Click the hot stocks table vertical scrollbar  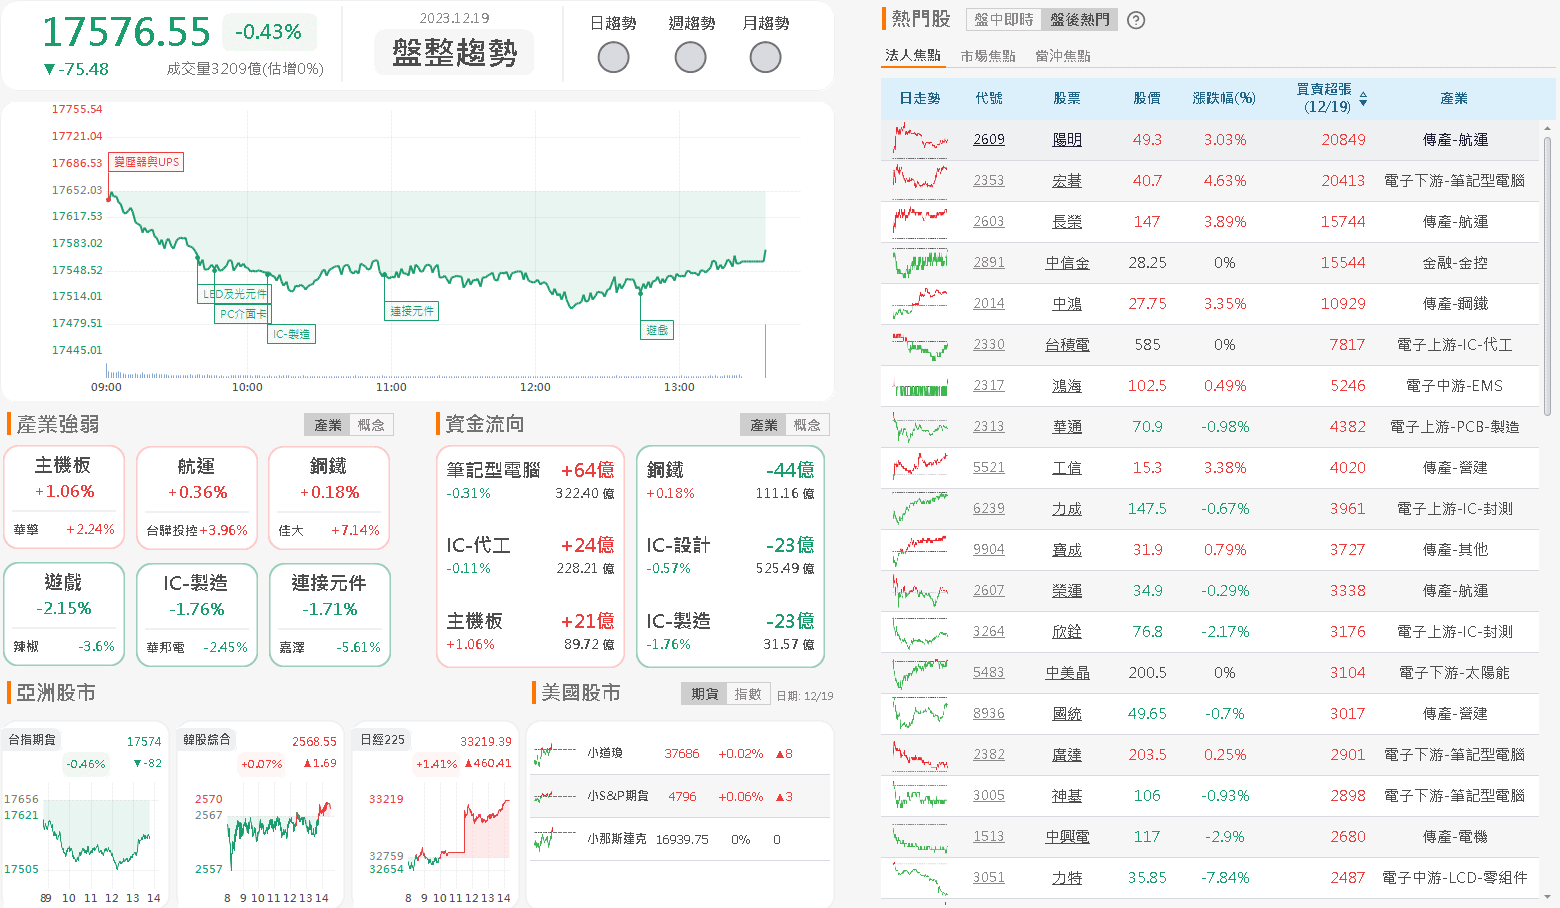[1548, 276]
